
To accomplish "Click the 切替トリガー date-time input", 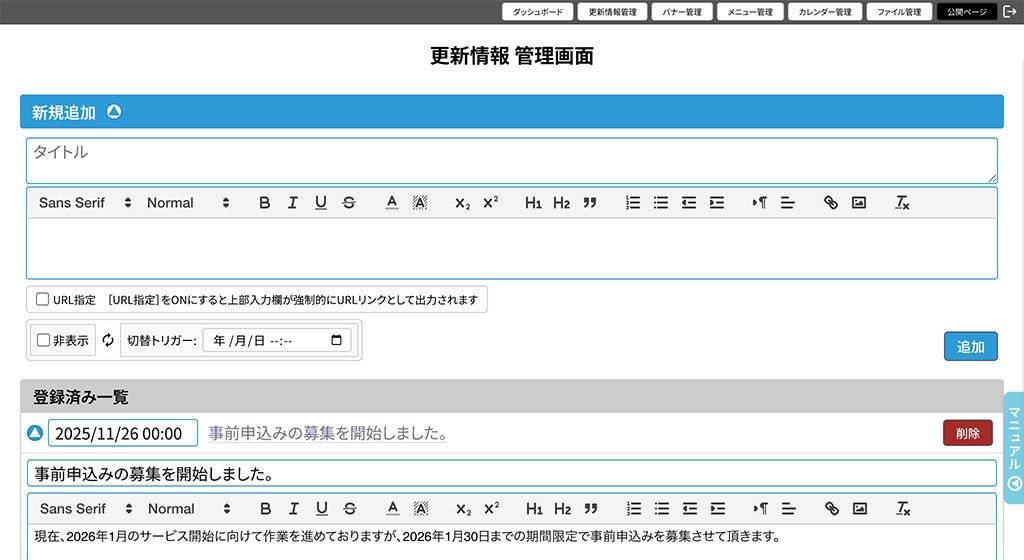I will (x=277, y=340).
